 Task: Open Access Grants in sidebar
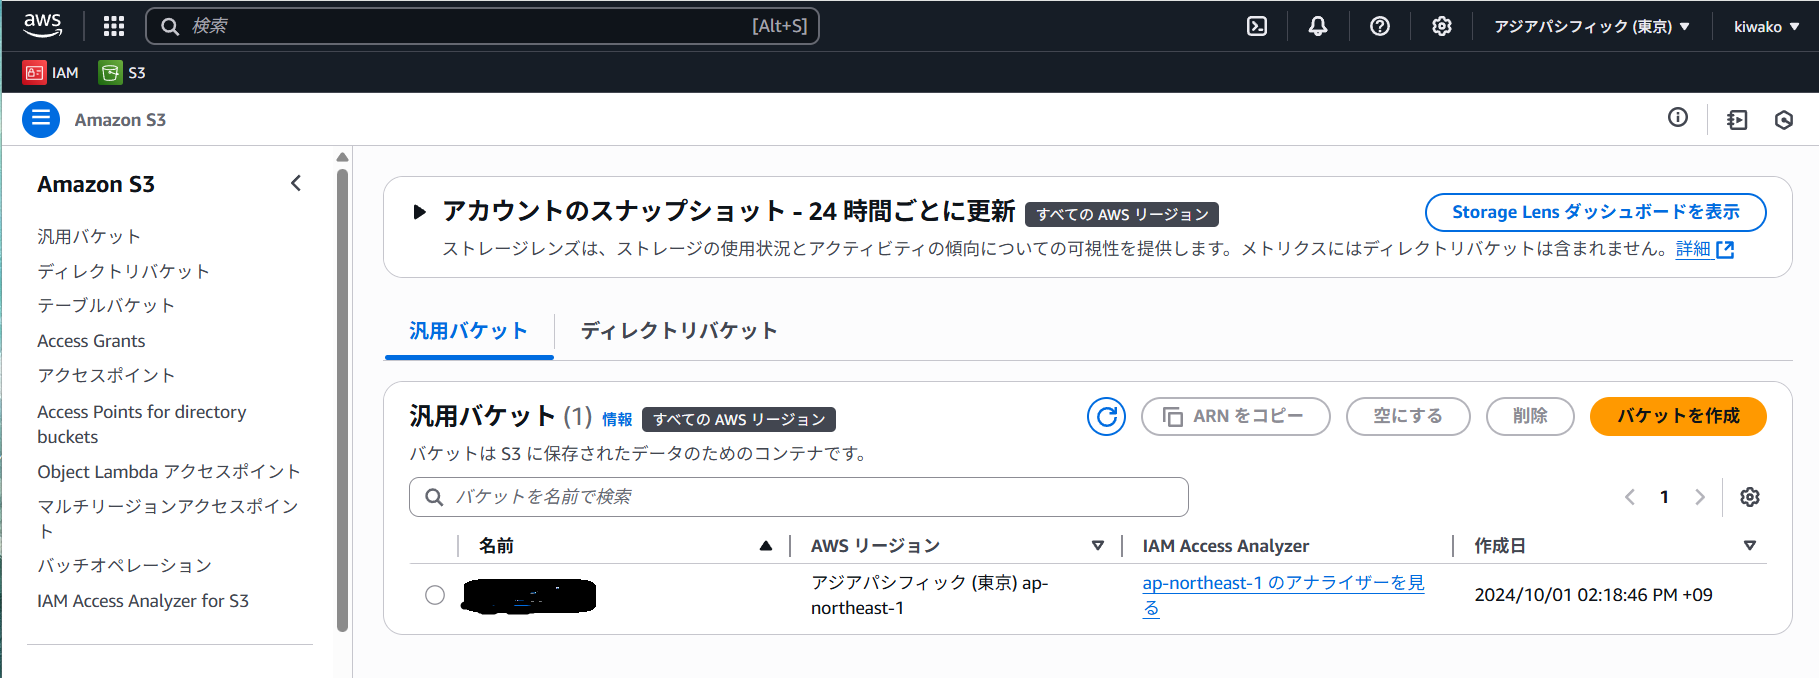(91, 341)
